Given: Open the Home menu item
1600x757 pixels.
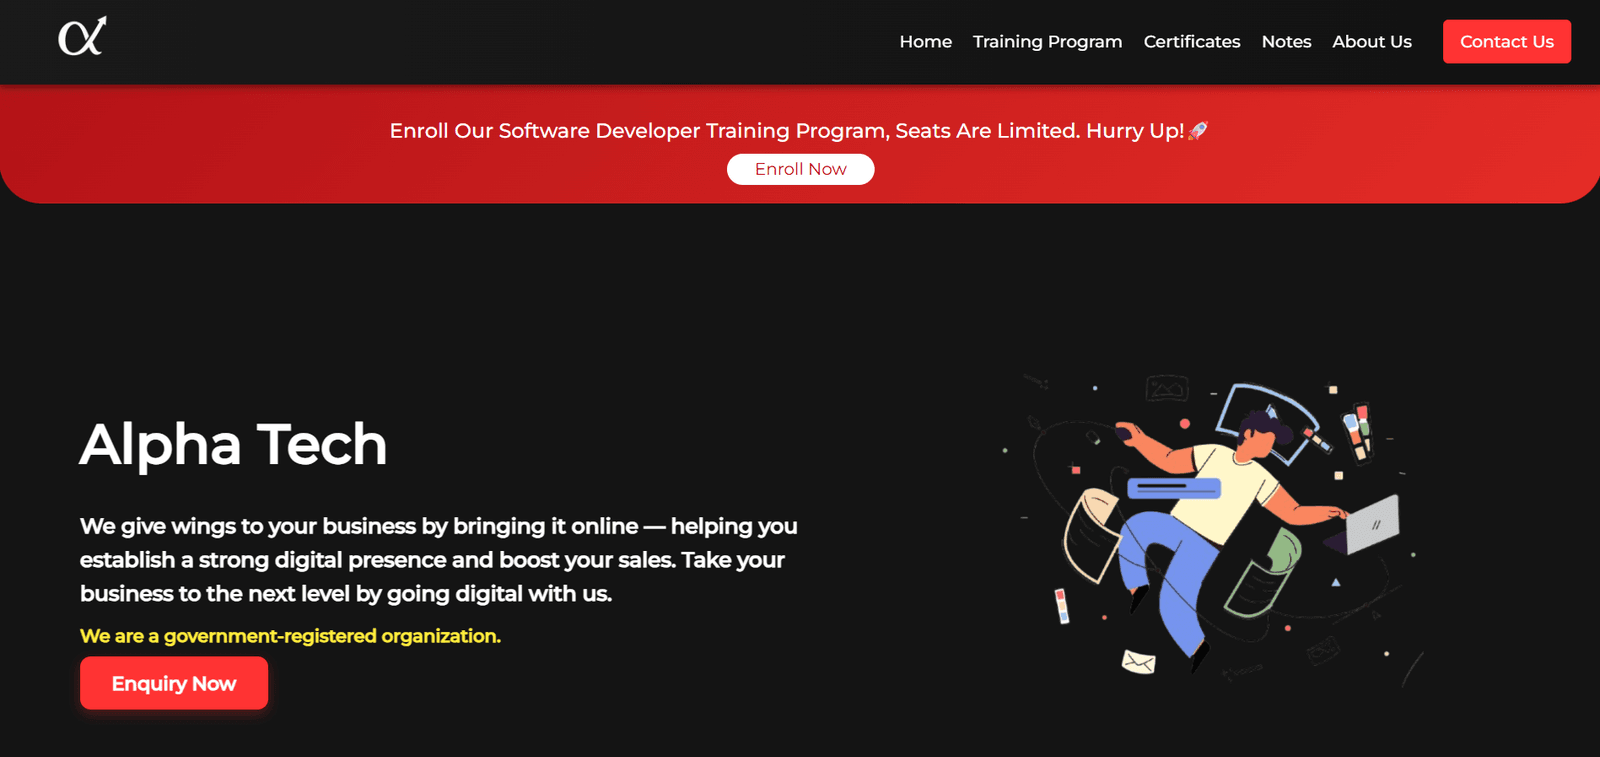Looking at the screenshot, I should (x=925, y=42).
